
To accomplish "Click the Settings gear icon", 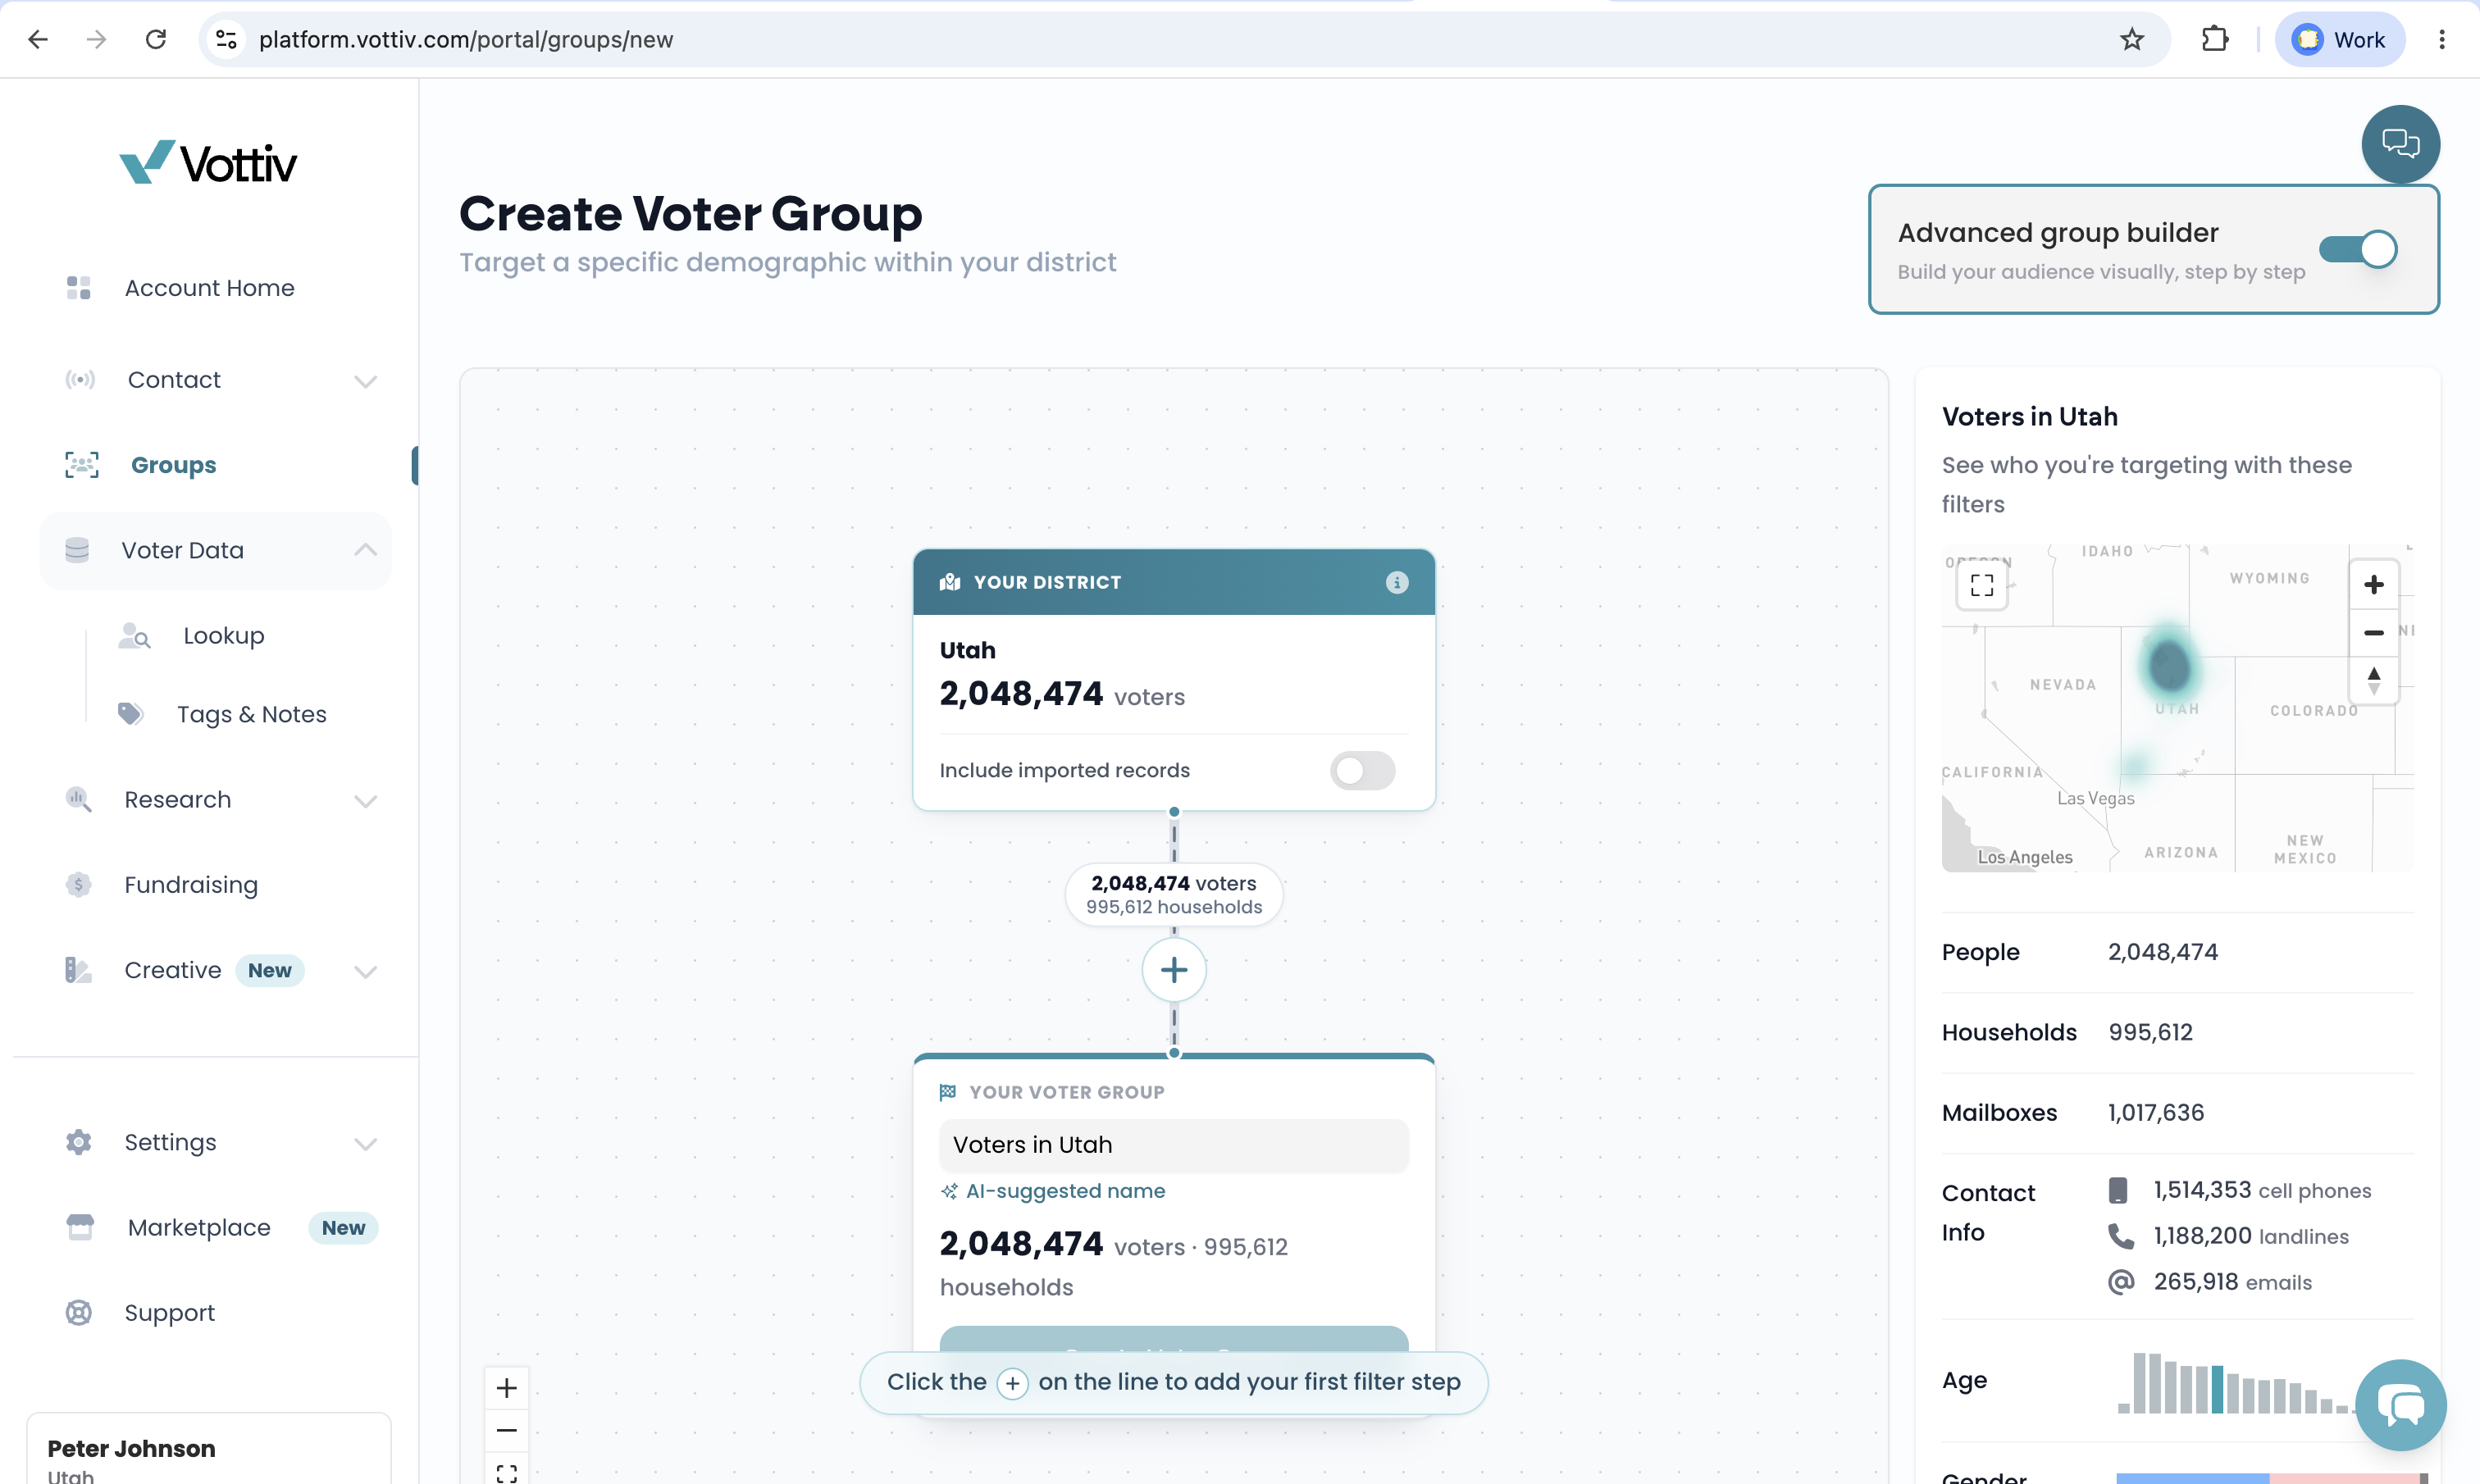I will coord(78,1142).
